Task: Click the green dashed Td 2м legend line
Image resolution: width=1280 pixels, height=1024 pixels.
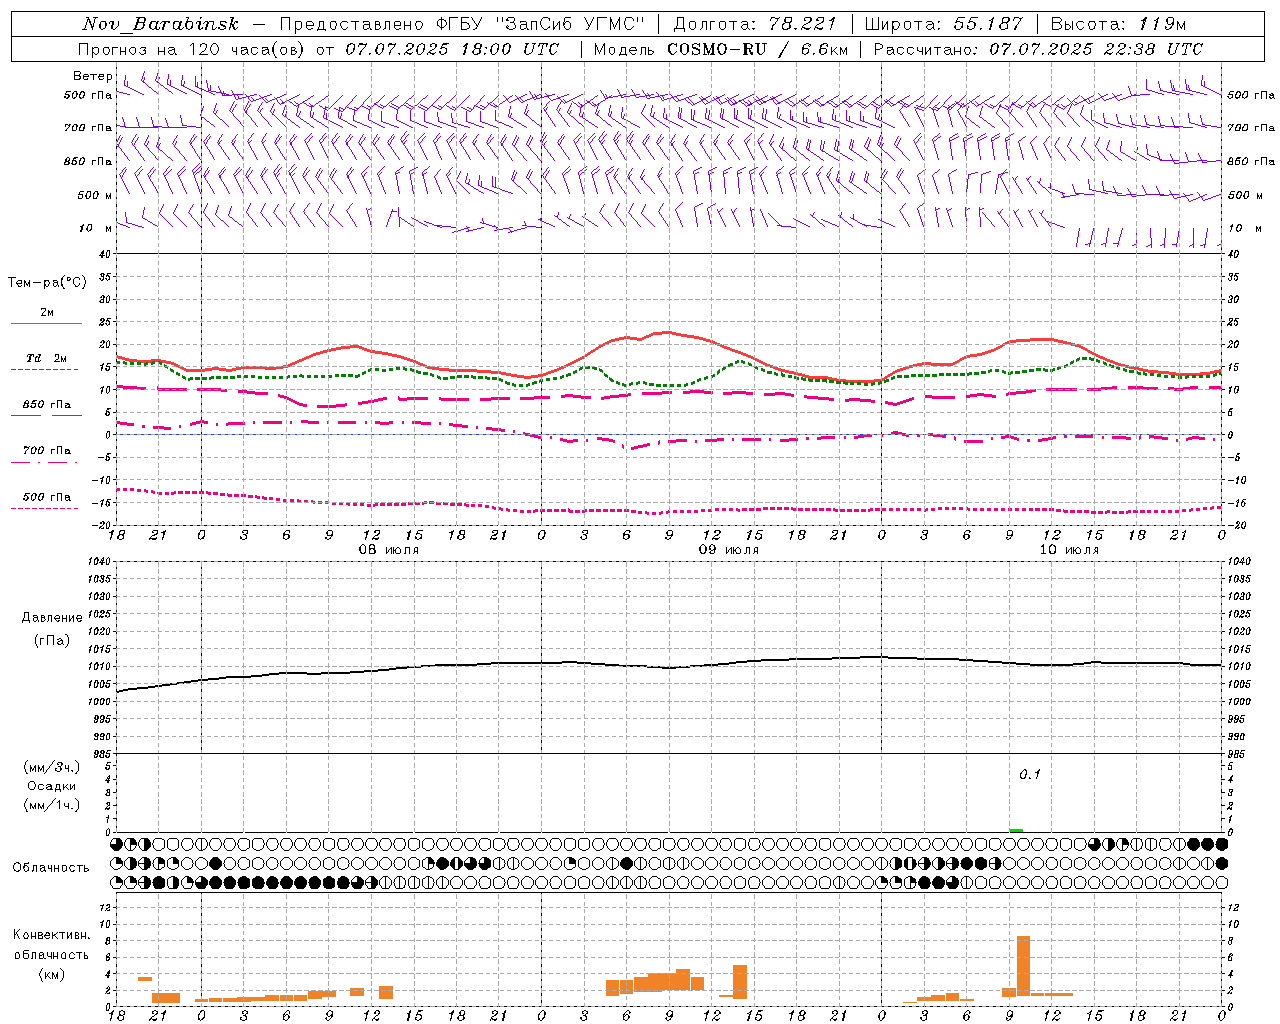Action: point(46,369)
